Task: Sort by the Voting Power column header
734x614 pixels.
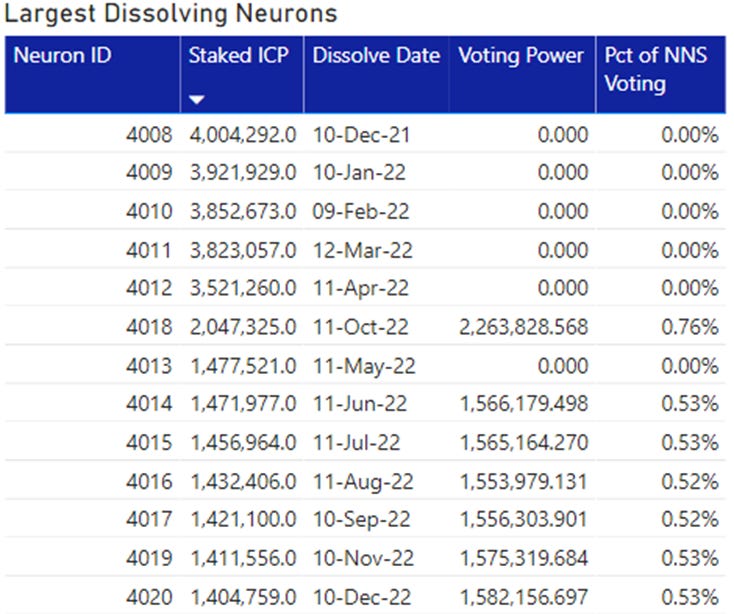Action: tap(522, 74)
